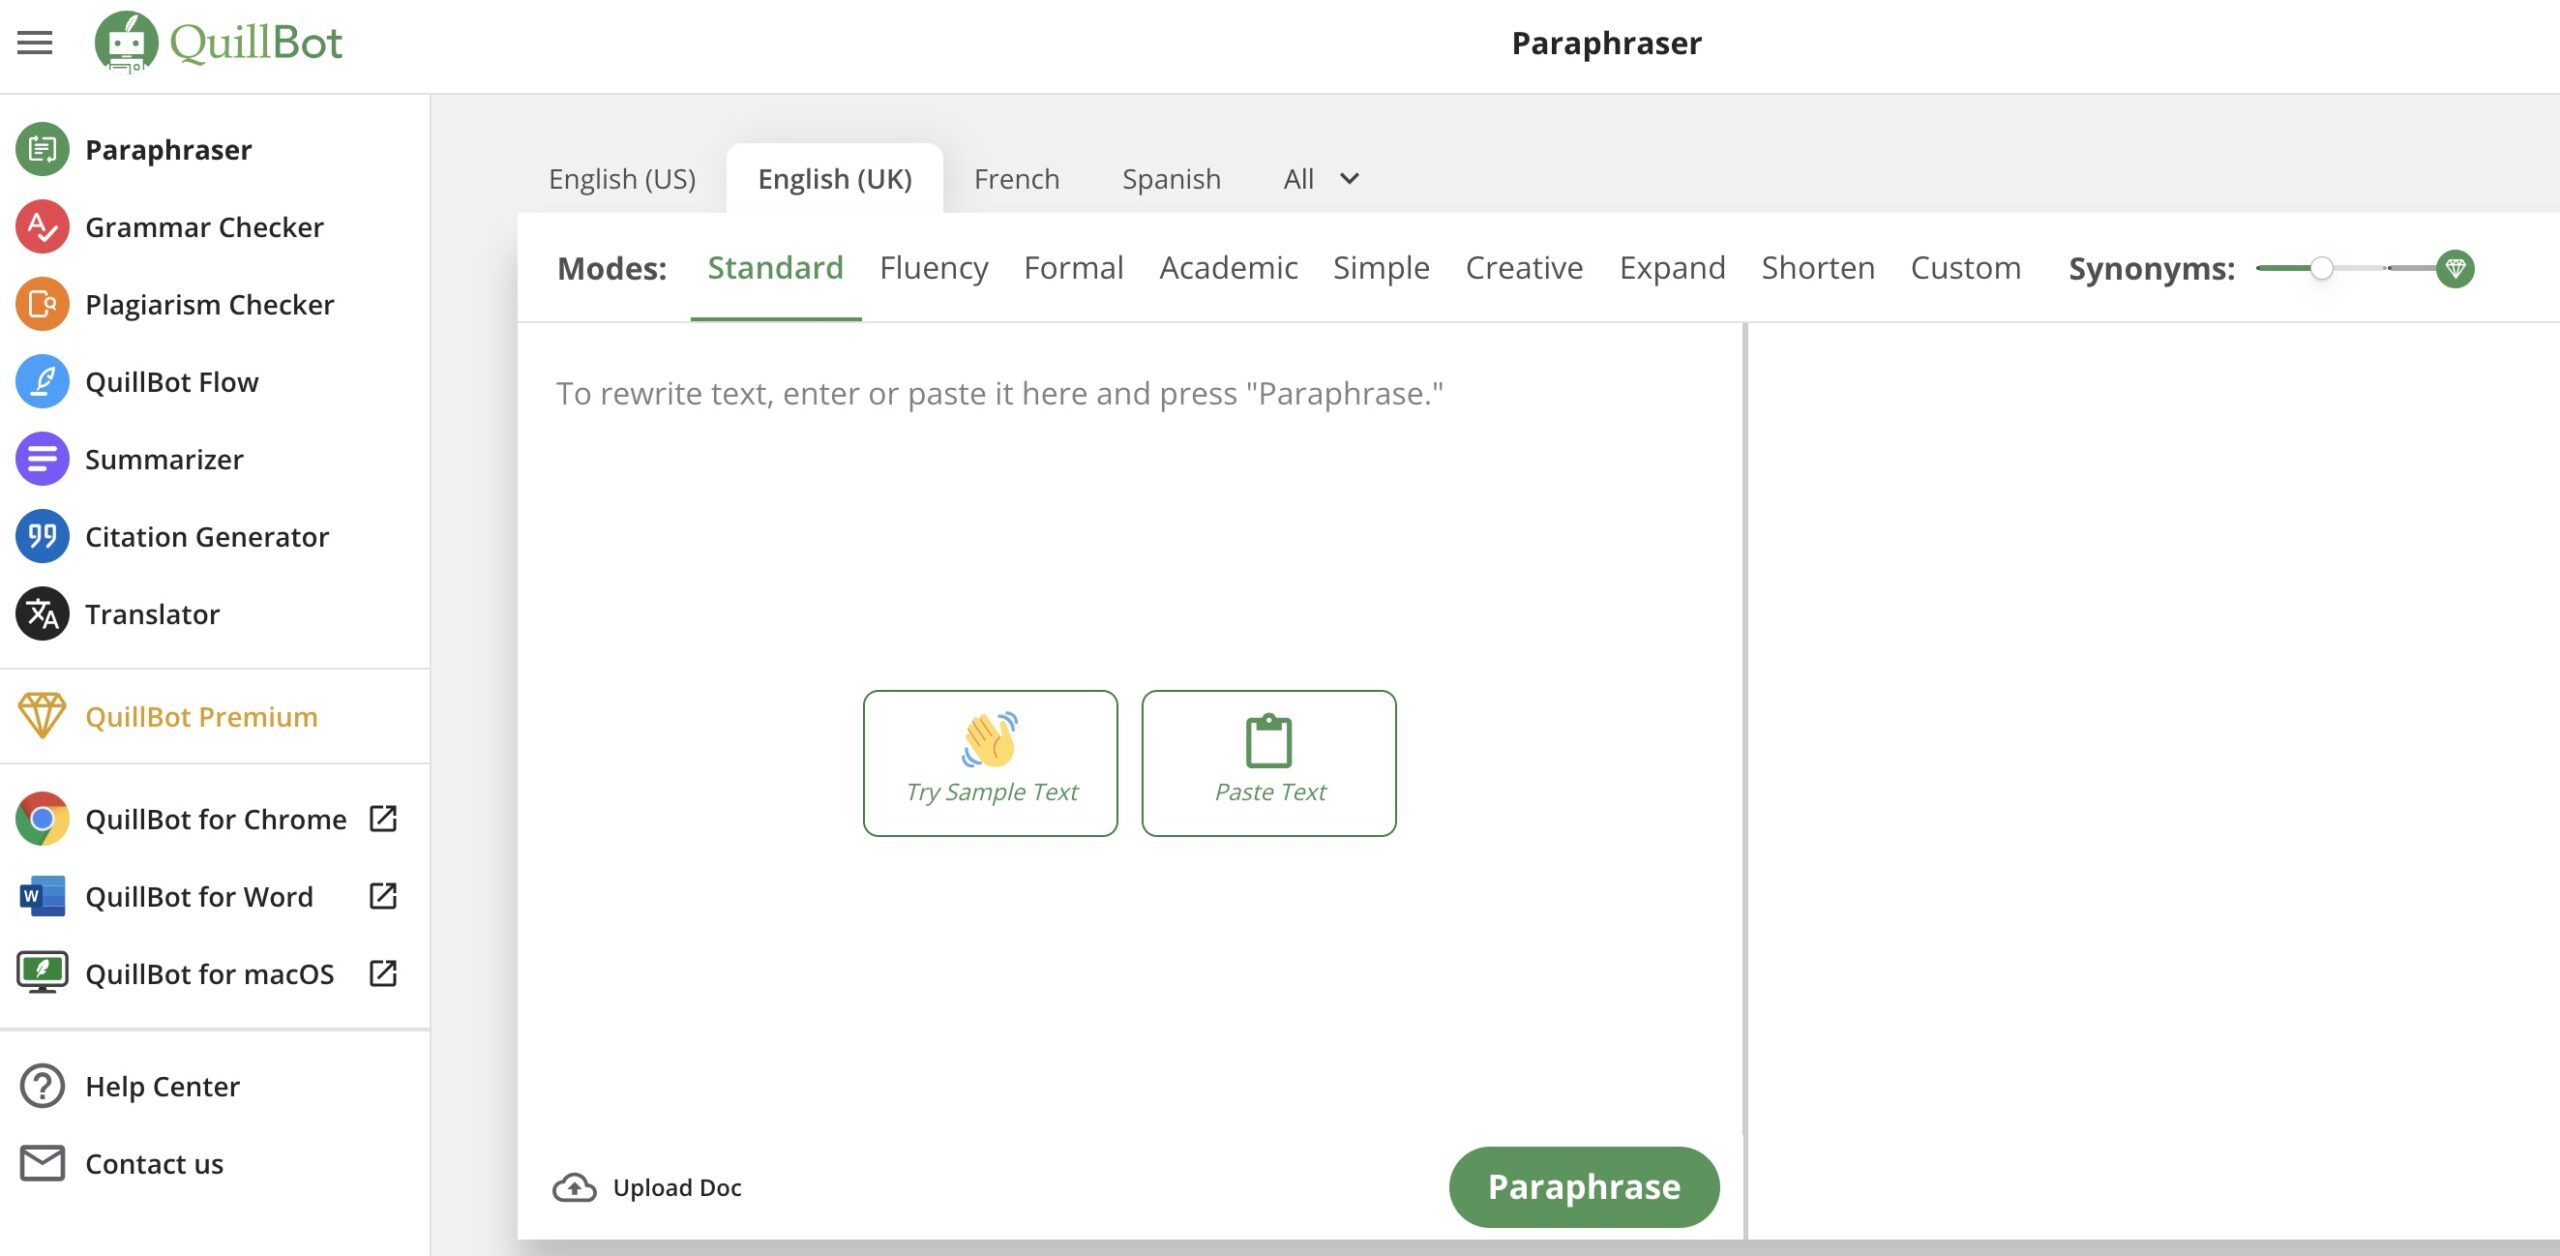Select Expand mode
Viewport: 2560px width, 1256px height.
1672,268
